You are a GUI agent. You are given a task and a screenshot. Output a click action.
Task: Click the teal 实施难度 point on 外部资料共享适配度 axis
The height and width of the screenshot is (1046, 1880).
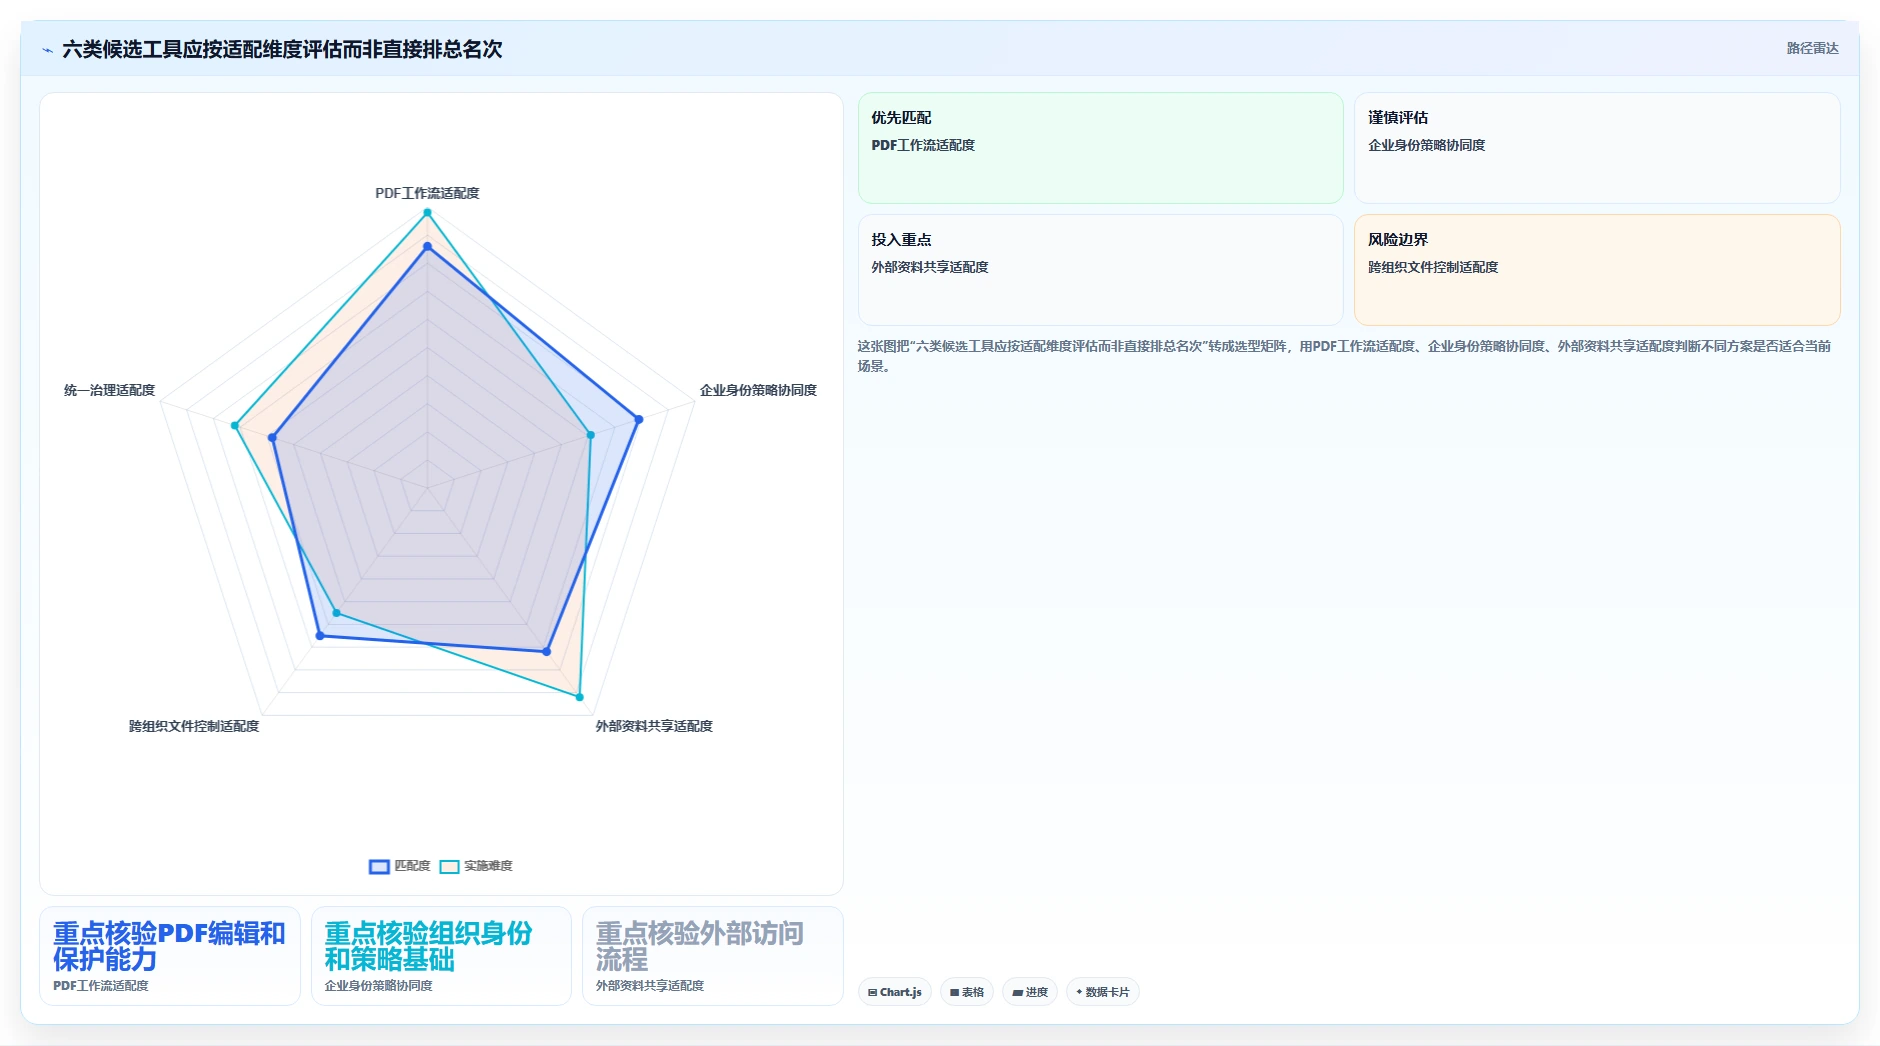pos(579,697)
